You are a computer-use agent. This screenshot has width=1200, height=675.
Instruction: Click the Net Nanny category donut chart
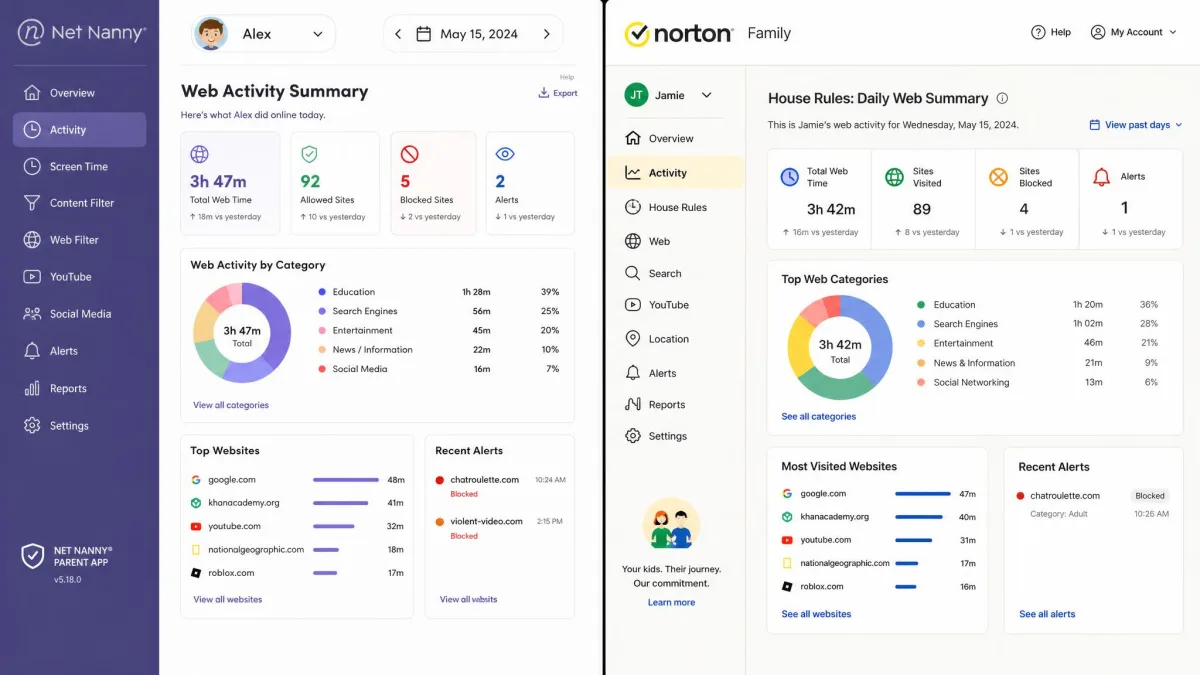click(x=242, y=332)
